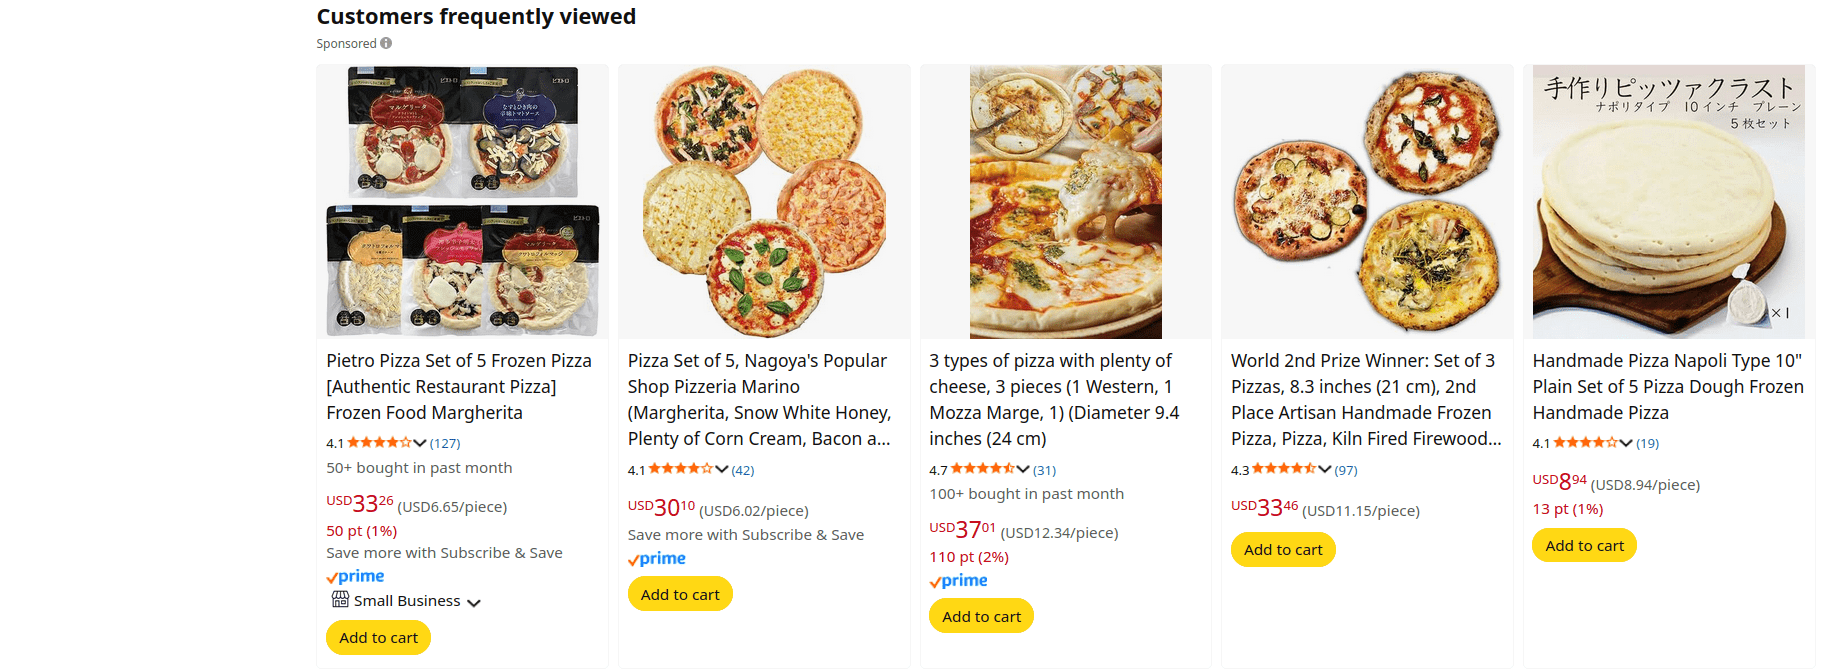1830x671 pixels.
Task: Click star rating of World 2nd Prize pizzas
Action: coord(1283,469)
